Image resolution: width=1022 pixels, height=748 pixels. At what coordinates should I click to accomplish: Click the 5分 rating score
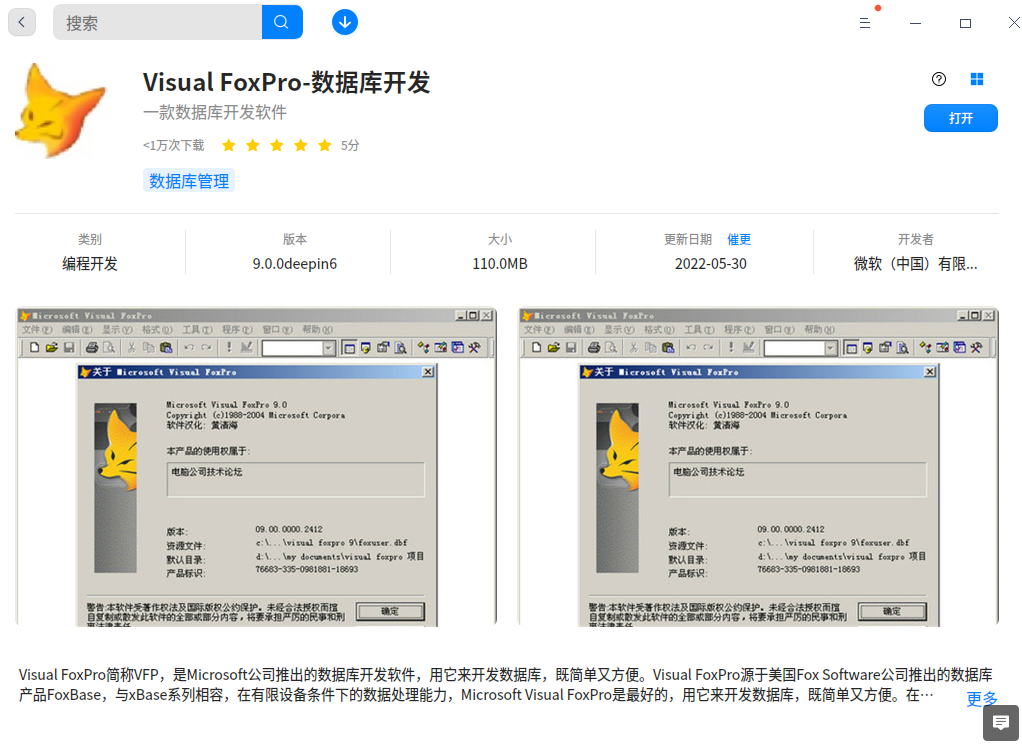[350, 145]
